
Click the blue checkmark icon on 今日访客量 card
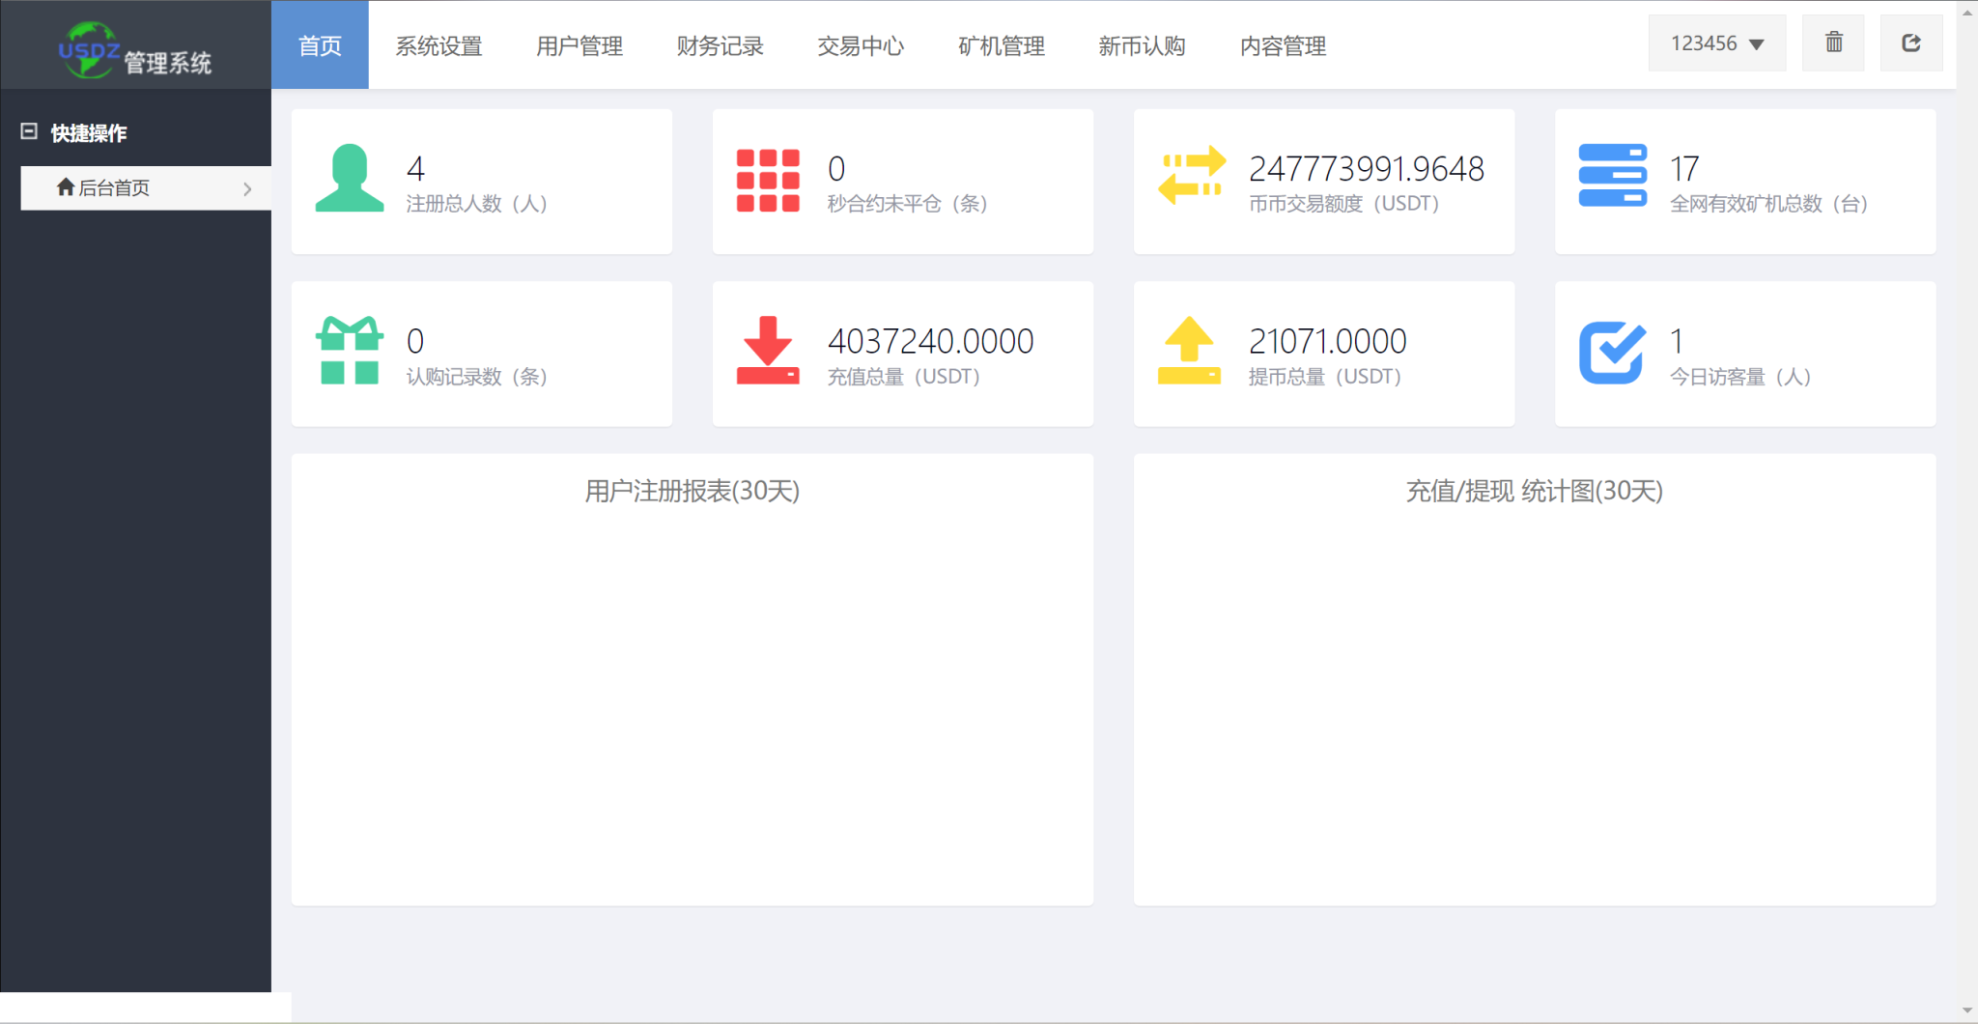(1612, 352)
